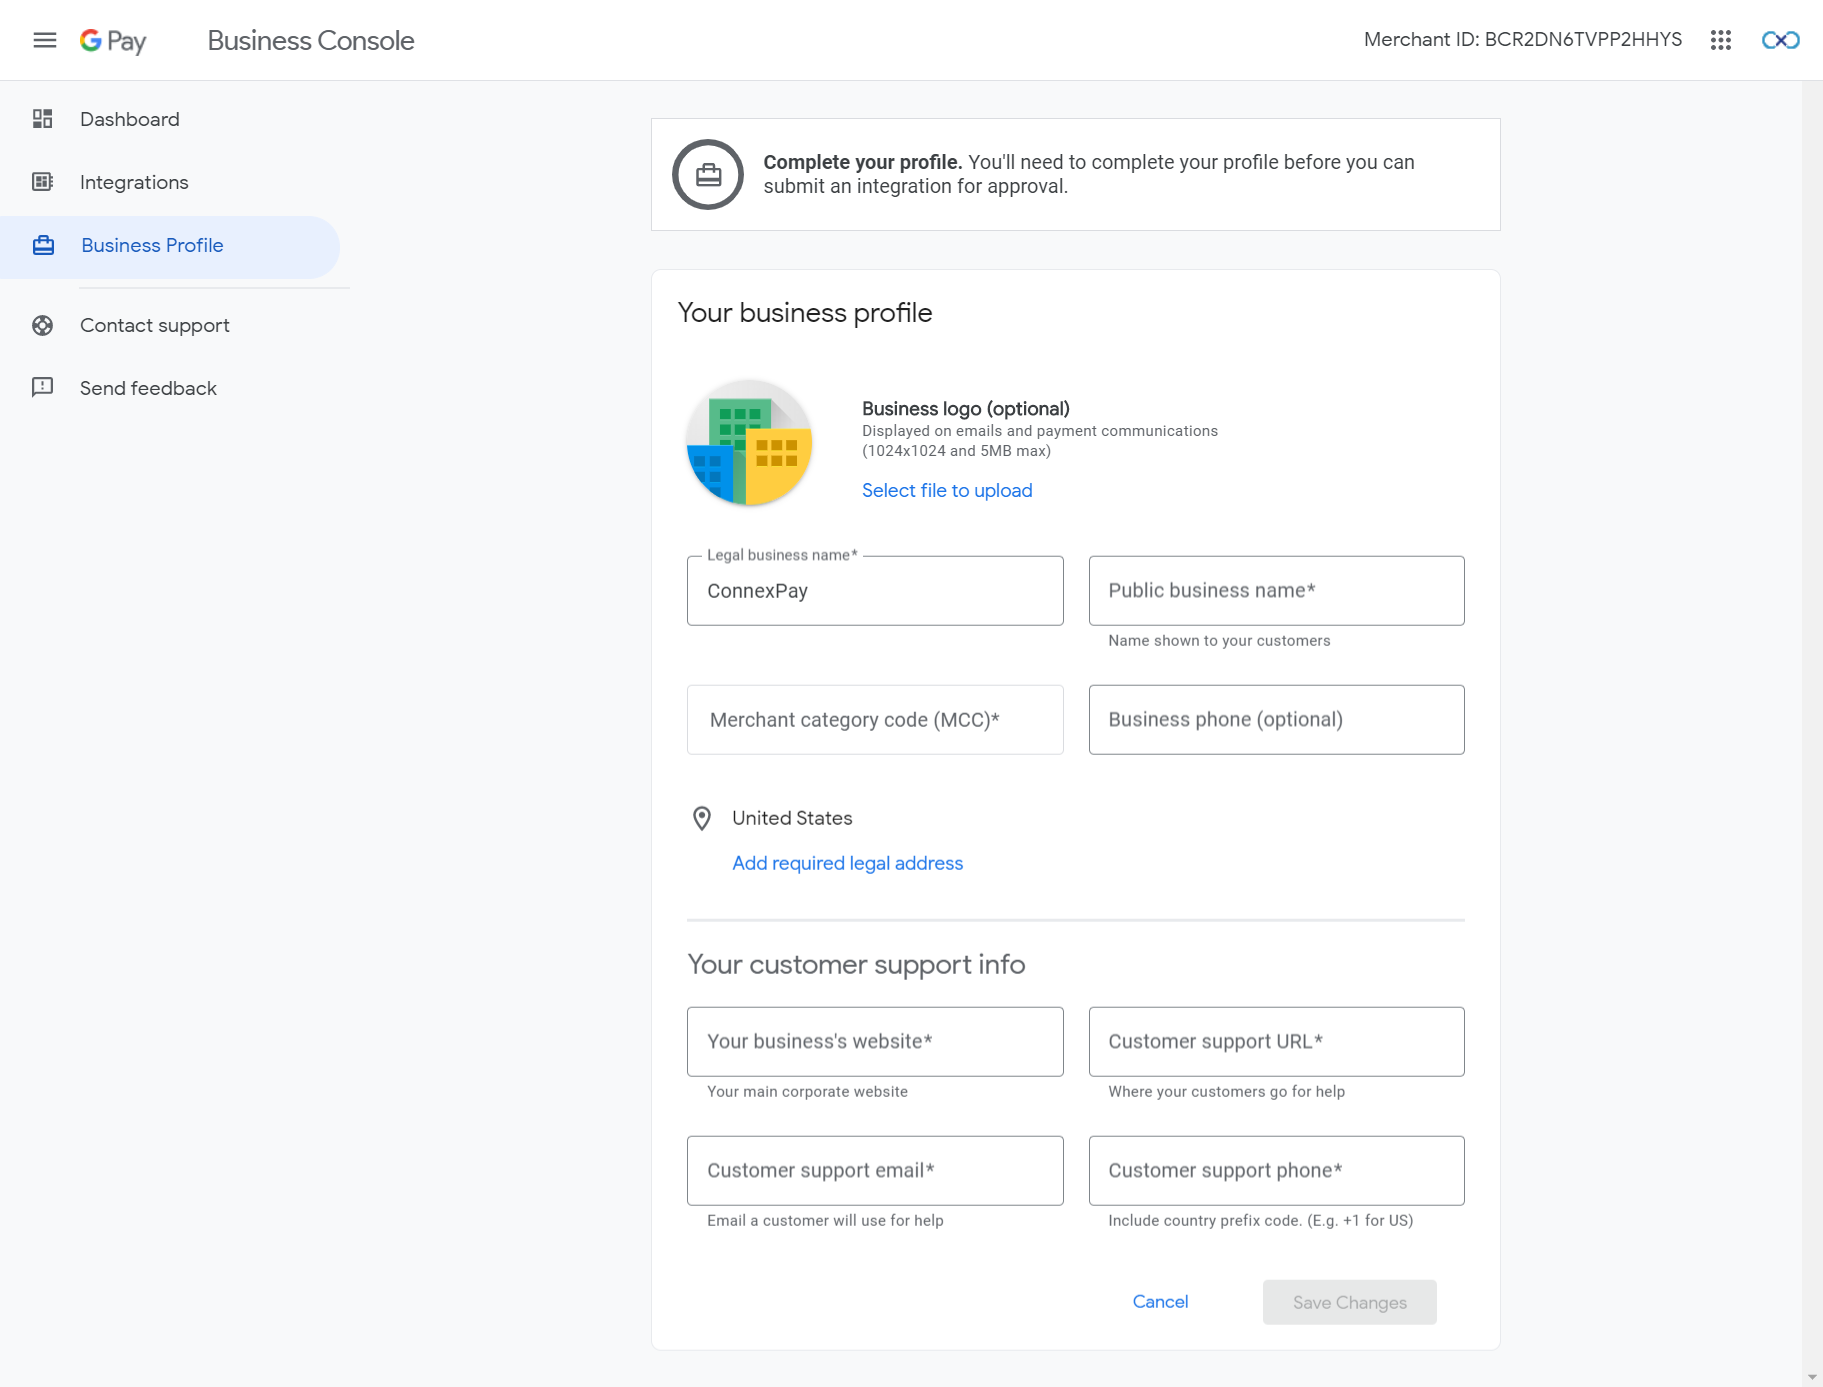Focus the Customer support URL field
The width and height of the screenshot is (1823, 1387).
[1276, 1042]
